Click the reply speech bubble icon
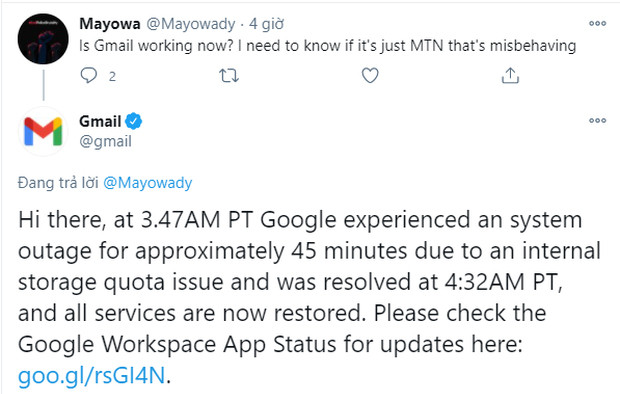620x394 pixels. 89,75
